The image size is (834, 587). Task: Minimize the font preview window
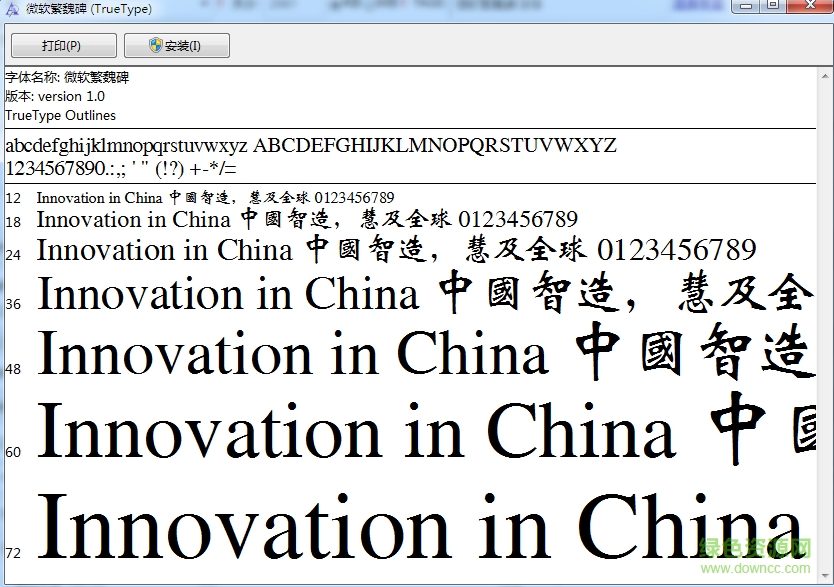[746, 5]
